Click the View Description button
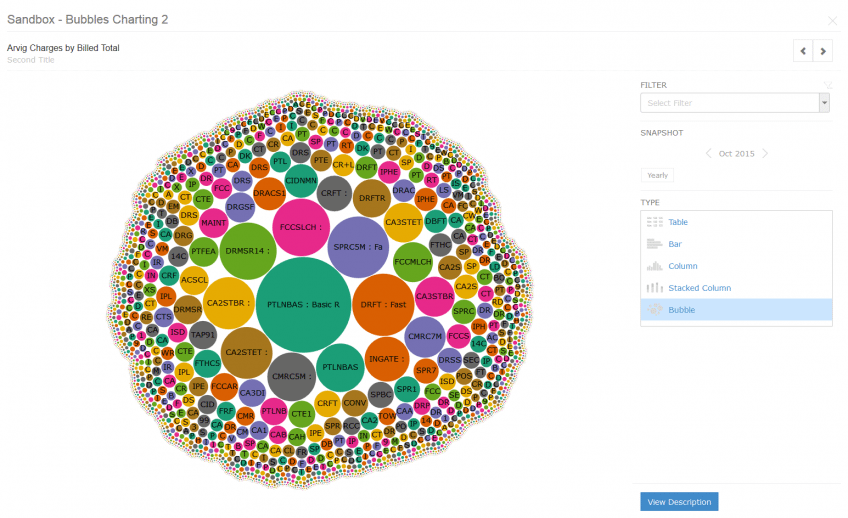Viewport: 848px width, 518px height. [x=679, y=502]
